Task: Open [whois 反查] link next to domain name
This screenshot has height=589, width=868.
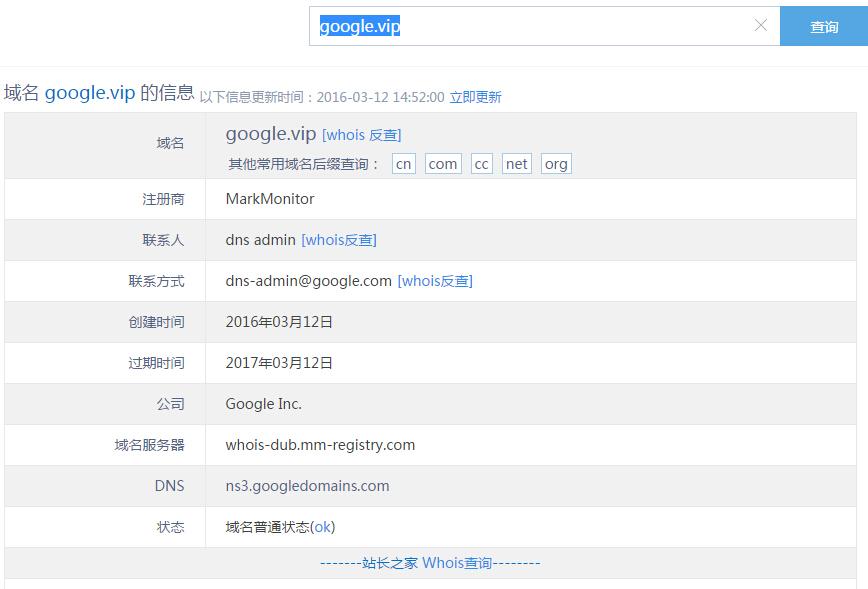Action: 361,135
